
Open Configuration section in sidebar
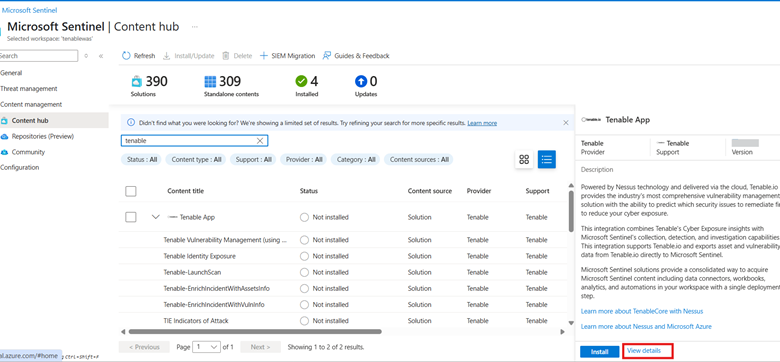(19, 168)
